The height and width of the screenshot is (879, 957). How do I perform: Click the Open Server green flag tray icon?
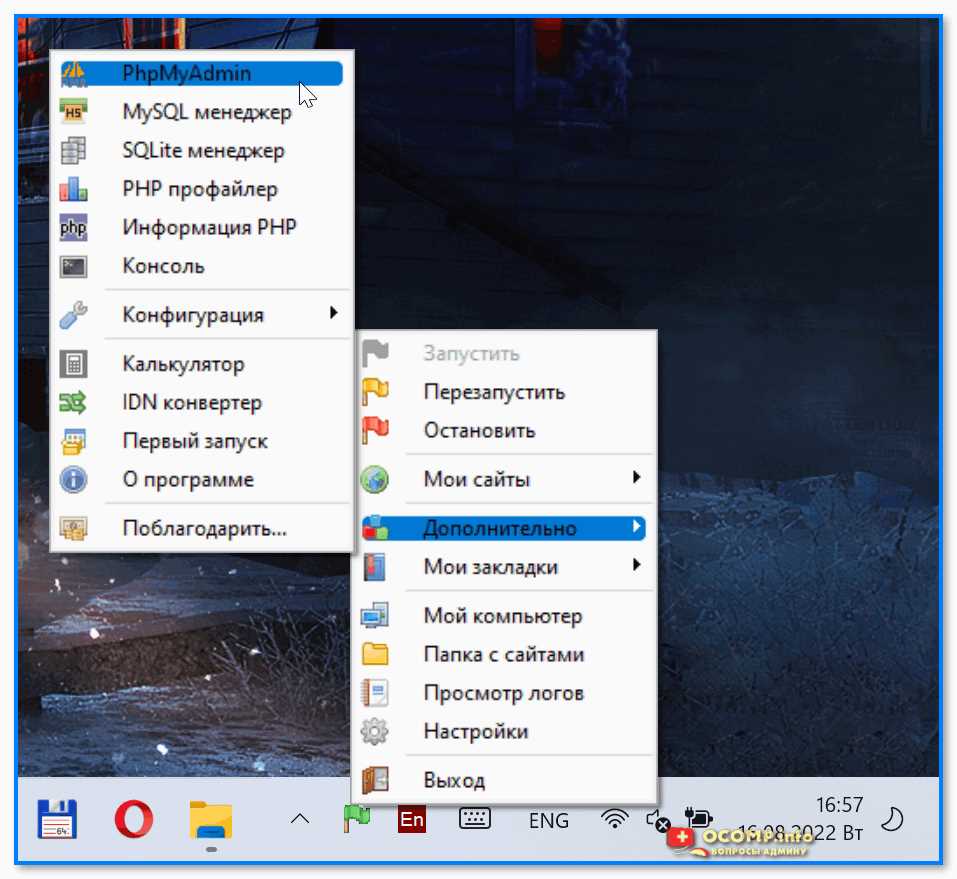357,820
